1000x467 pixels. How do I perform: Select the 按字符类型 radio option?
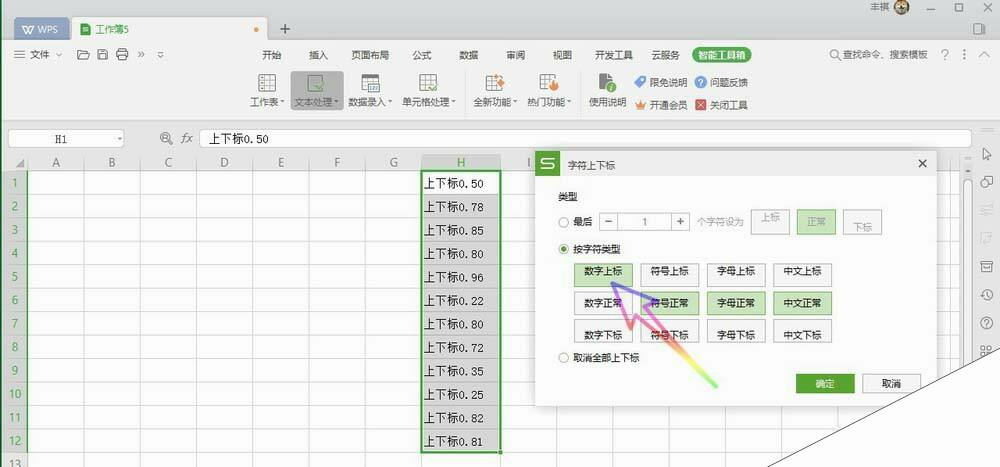(564, 248)
